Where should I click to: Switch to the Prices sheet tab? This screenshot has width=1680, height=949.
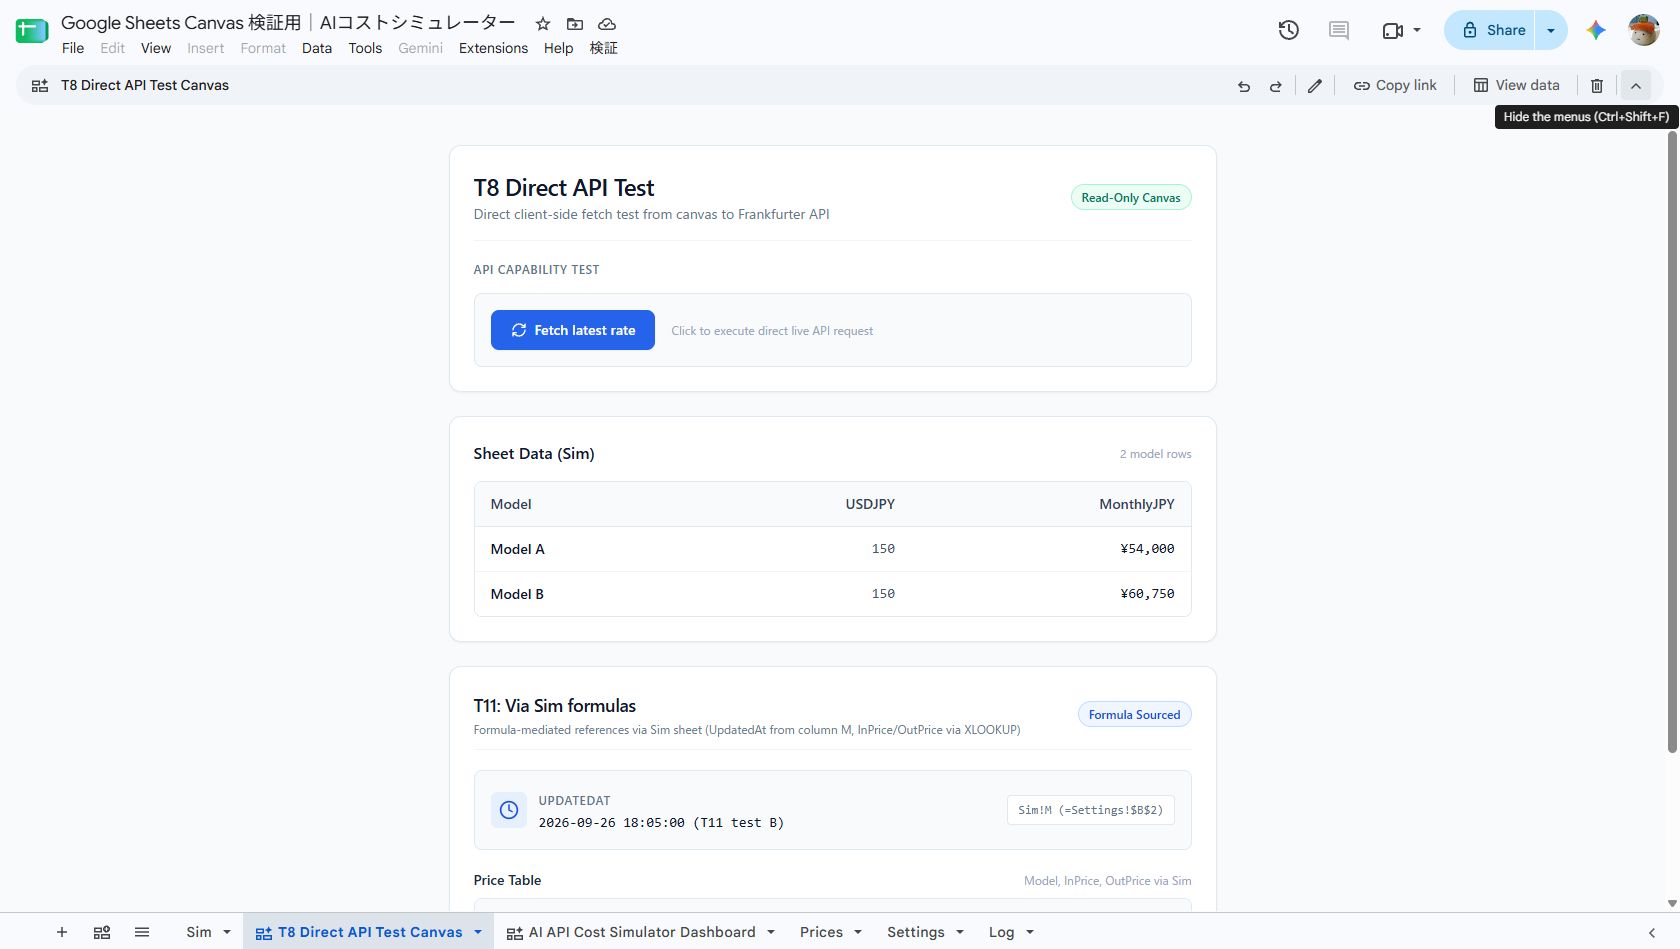[821, 932]
